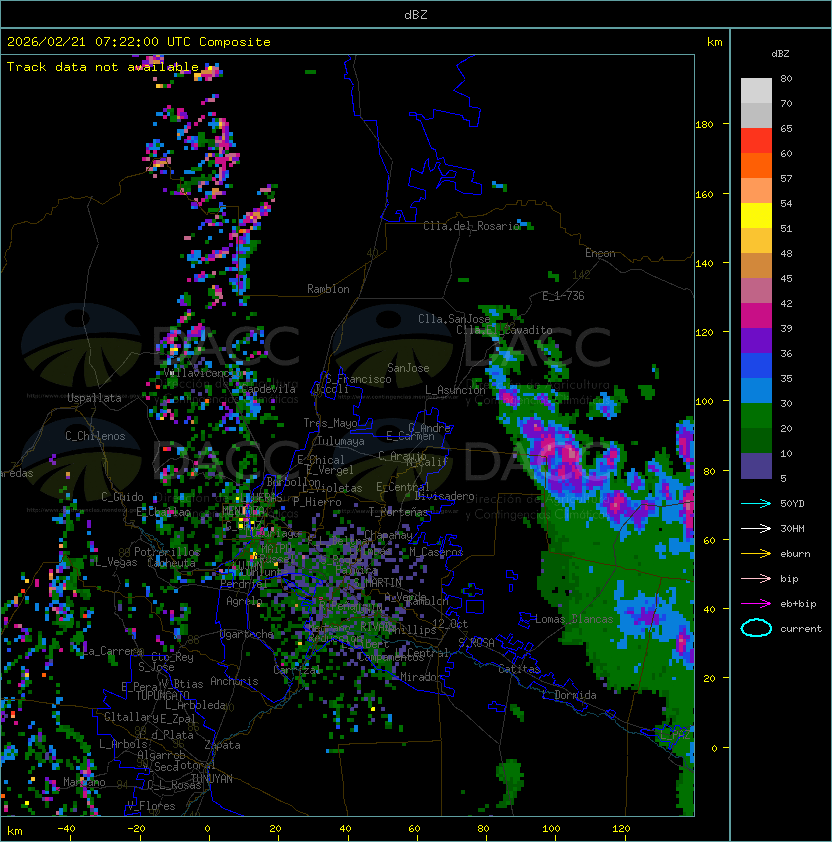Click the 'L_Vegas' map label
Viewport: 832px width, 842px height.
coord(116,562)
